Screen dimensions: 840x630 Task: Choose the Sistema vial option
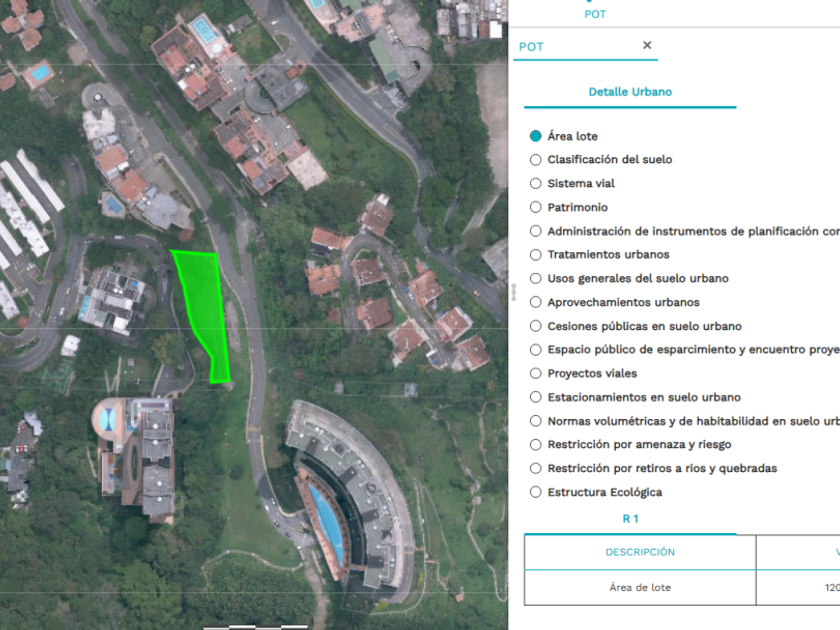(x=536, y=184)
